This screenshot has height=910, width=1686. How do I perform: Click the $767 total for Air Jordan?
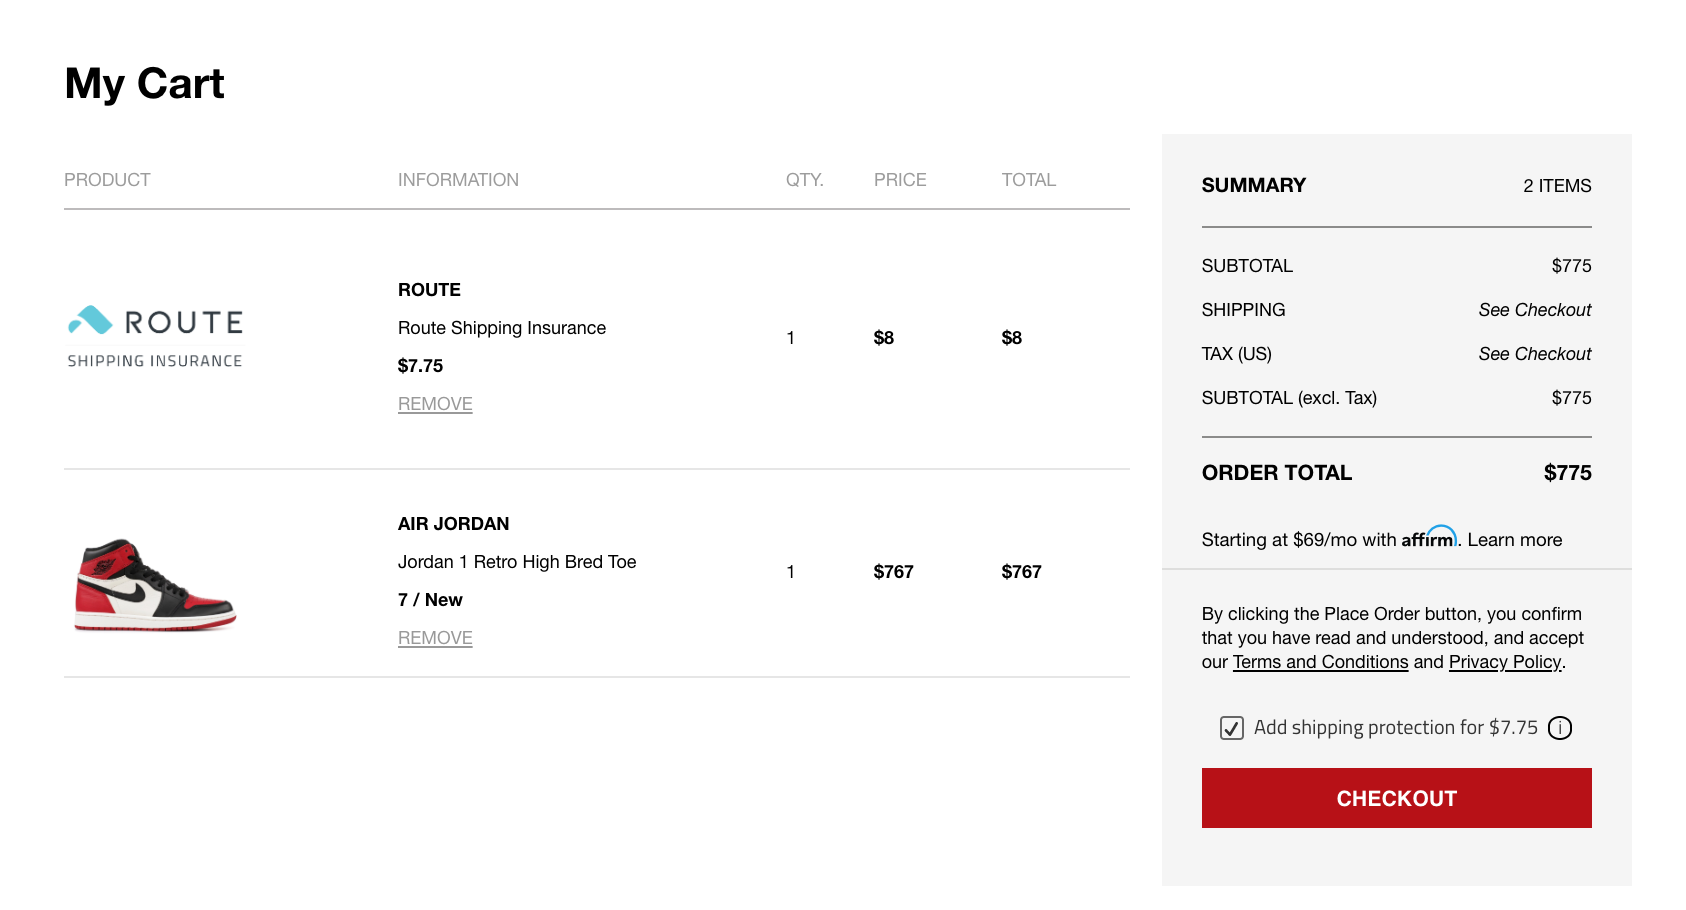coord(1021,572)
